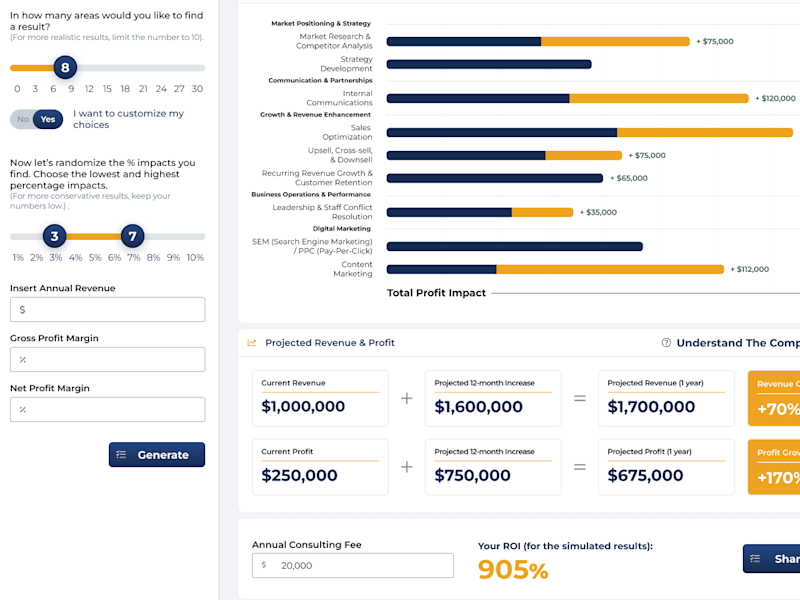
Task: Click the Projected Profit $675,000 card
Action: point(666,467)
